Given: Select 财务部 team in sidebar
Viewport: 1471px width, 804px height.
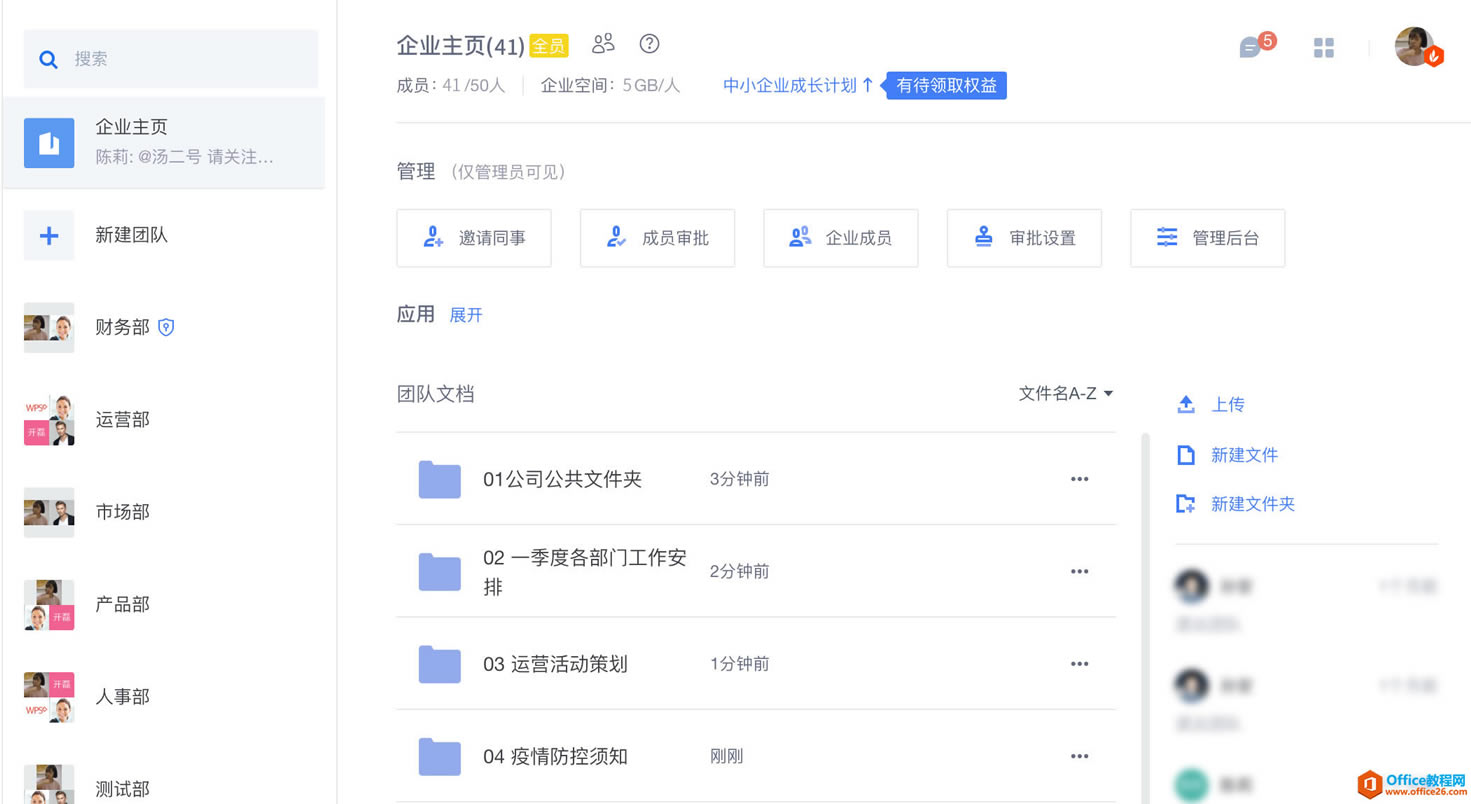Looking at the screenshot, I should (x=122, y=328).
